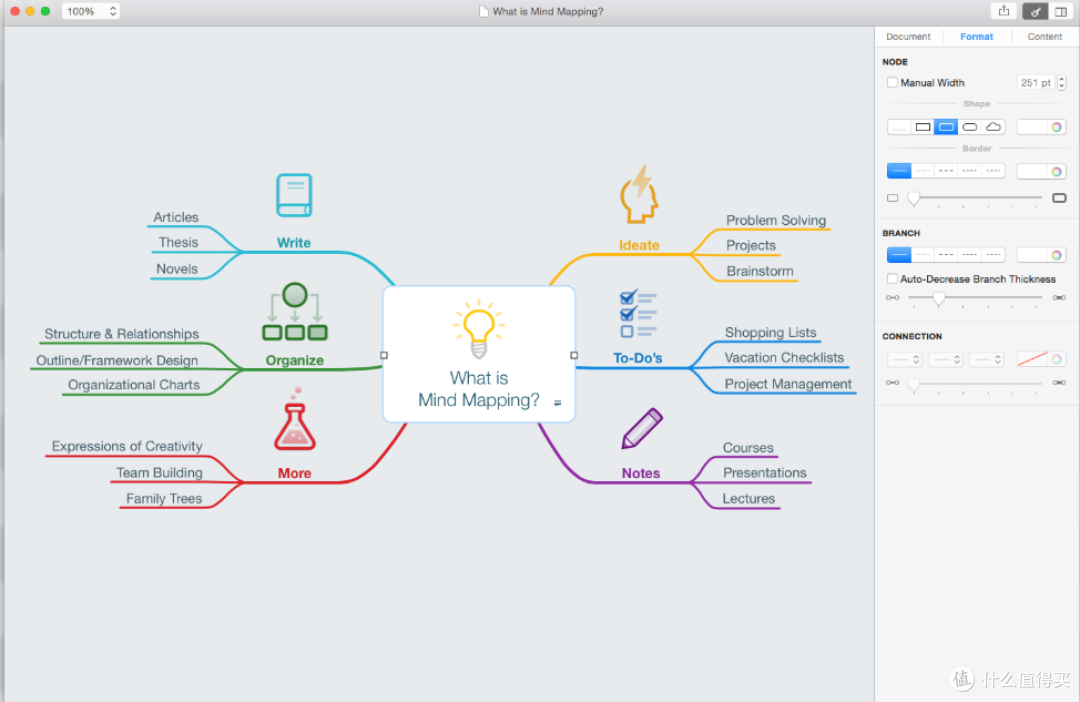Viewport: 1080px width, 702px height.
Task: Choose the fine dotted branch style
Action: (x=923, y=255)
